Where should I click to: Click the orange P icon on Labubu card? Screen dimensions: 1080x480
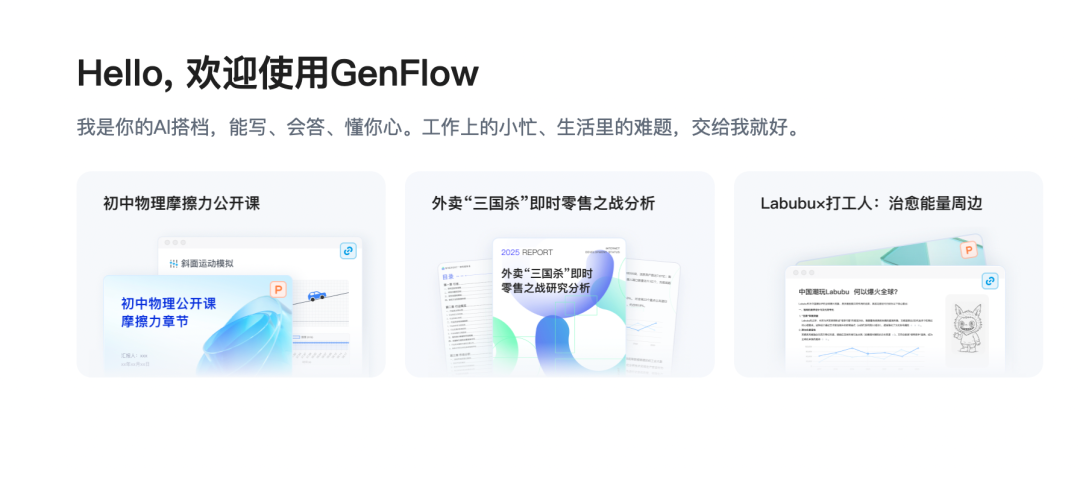click(x=969, y=250)
